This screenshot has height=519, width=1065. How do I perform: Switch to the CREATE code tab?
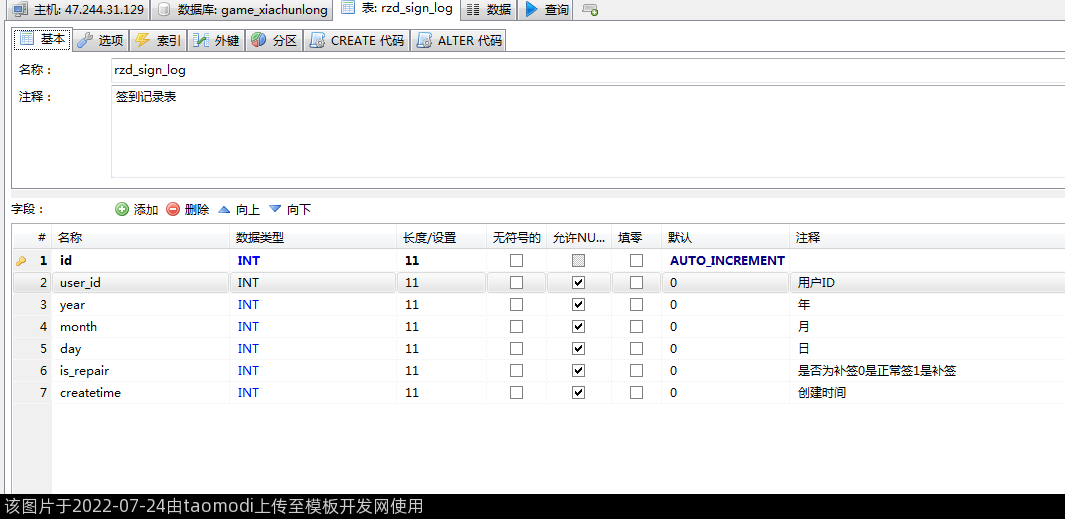point(356,41)
